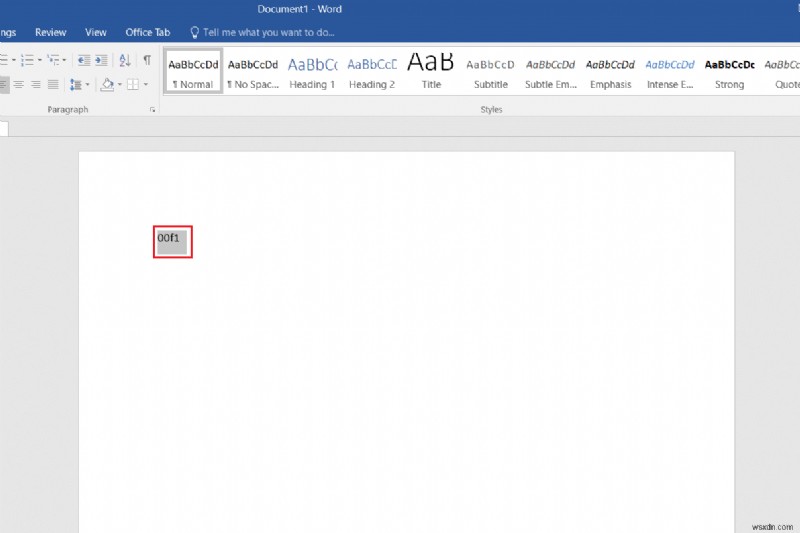Image resolution: width=800 pixels, height=533 pixels.
Task: Decrease the paragraph indent
Action: click(84, 60)
